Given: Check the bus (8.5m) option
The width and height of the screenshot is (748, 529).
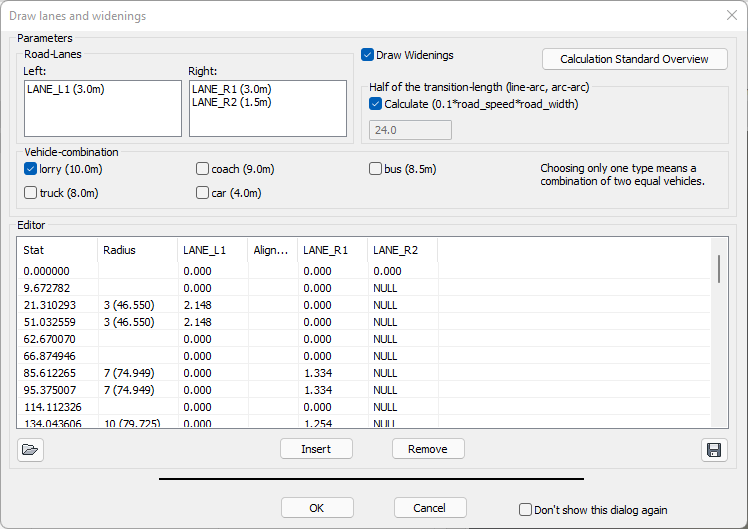Looking at the screenshot, I should [376, 169].
